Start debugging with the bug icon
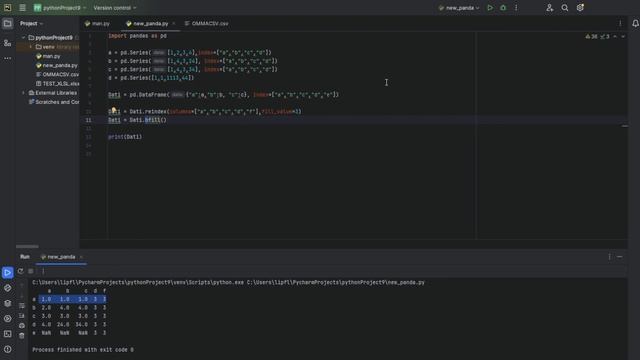 tap(503, 8)
